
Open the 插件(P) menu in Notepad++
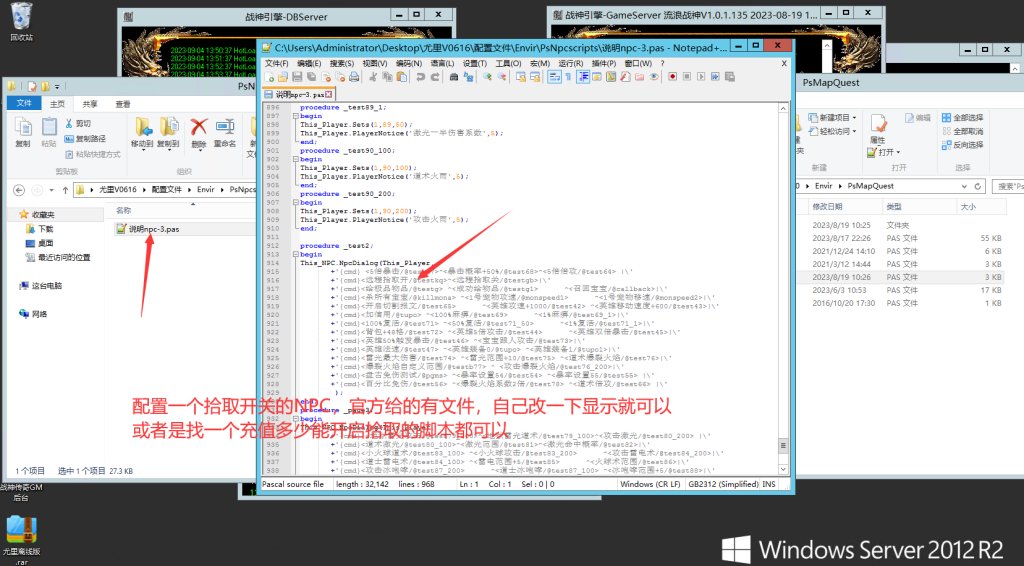tap(603, 63)
